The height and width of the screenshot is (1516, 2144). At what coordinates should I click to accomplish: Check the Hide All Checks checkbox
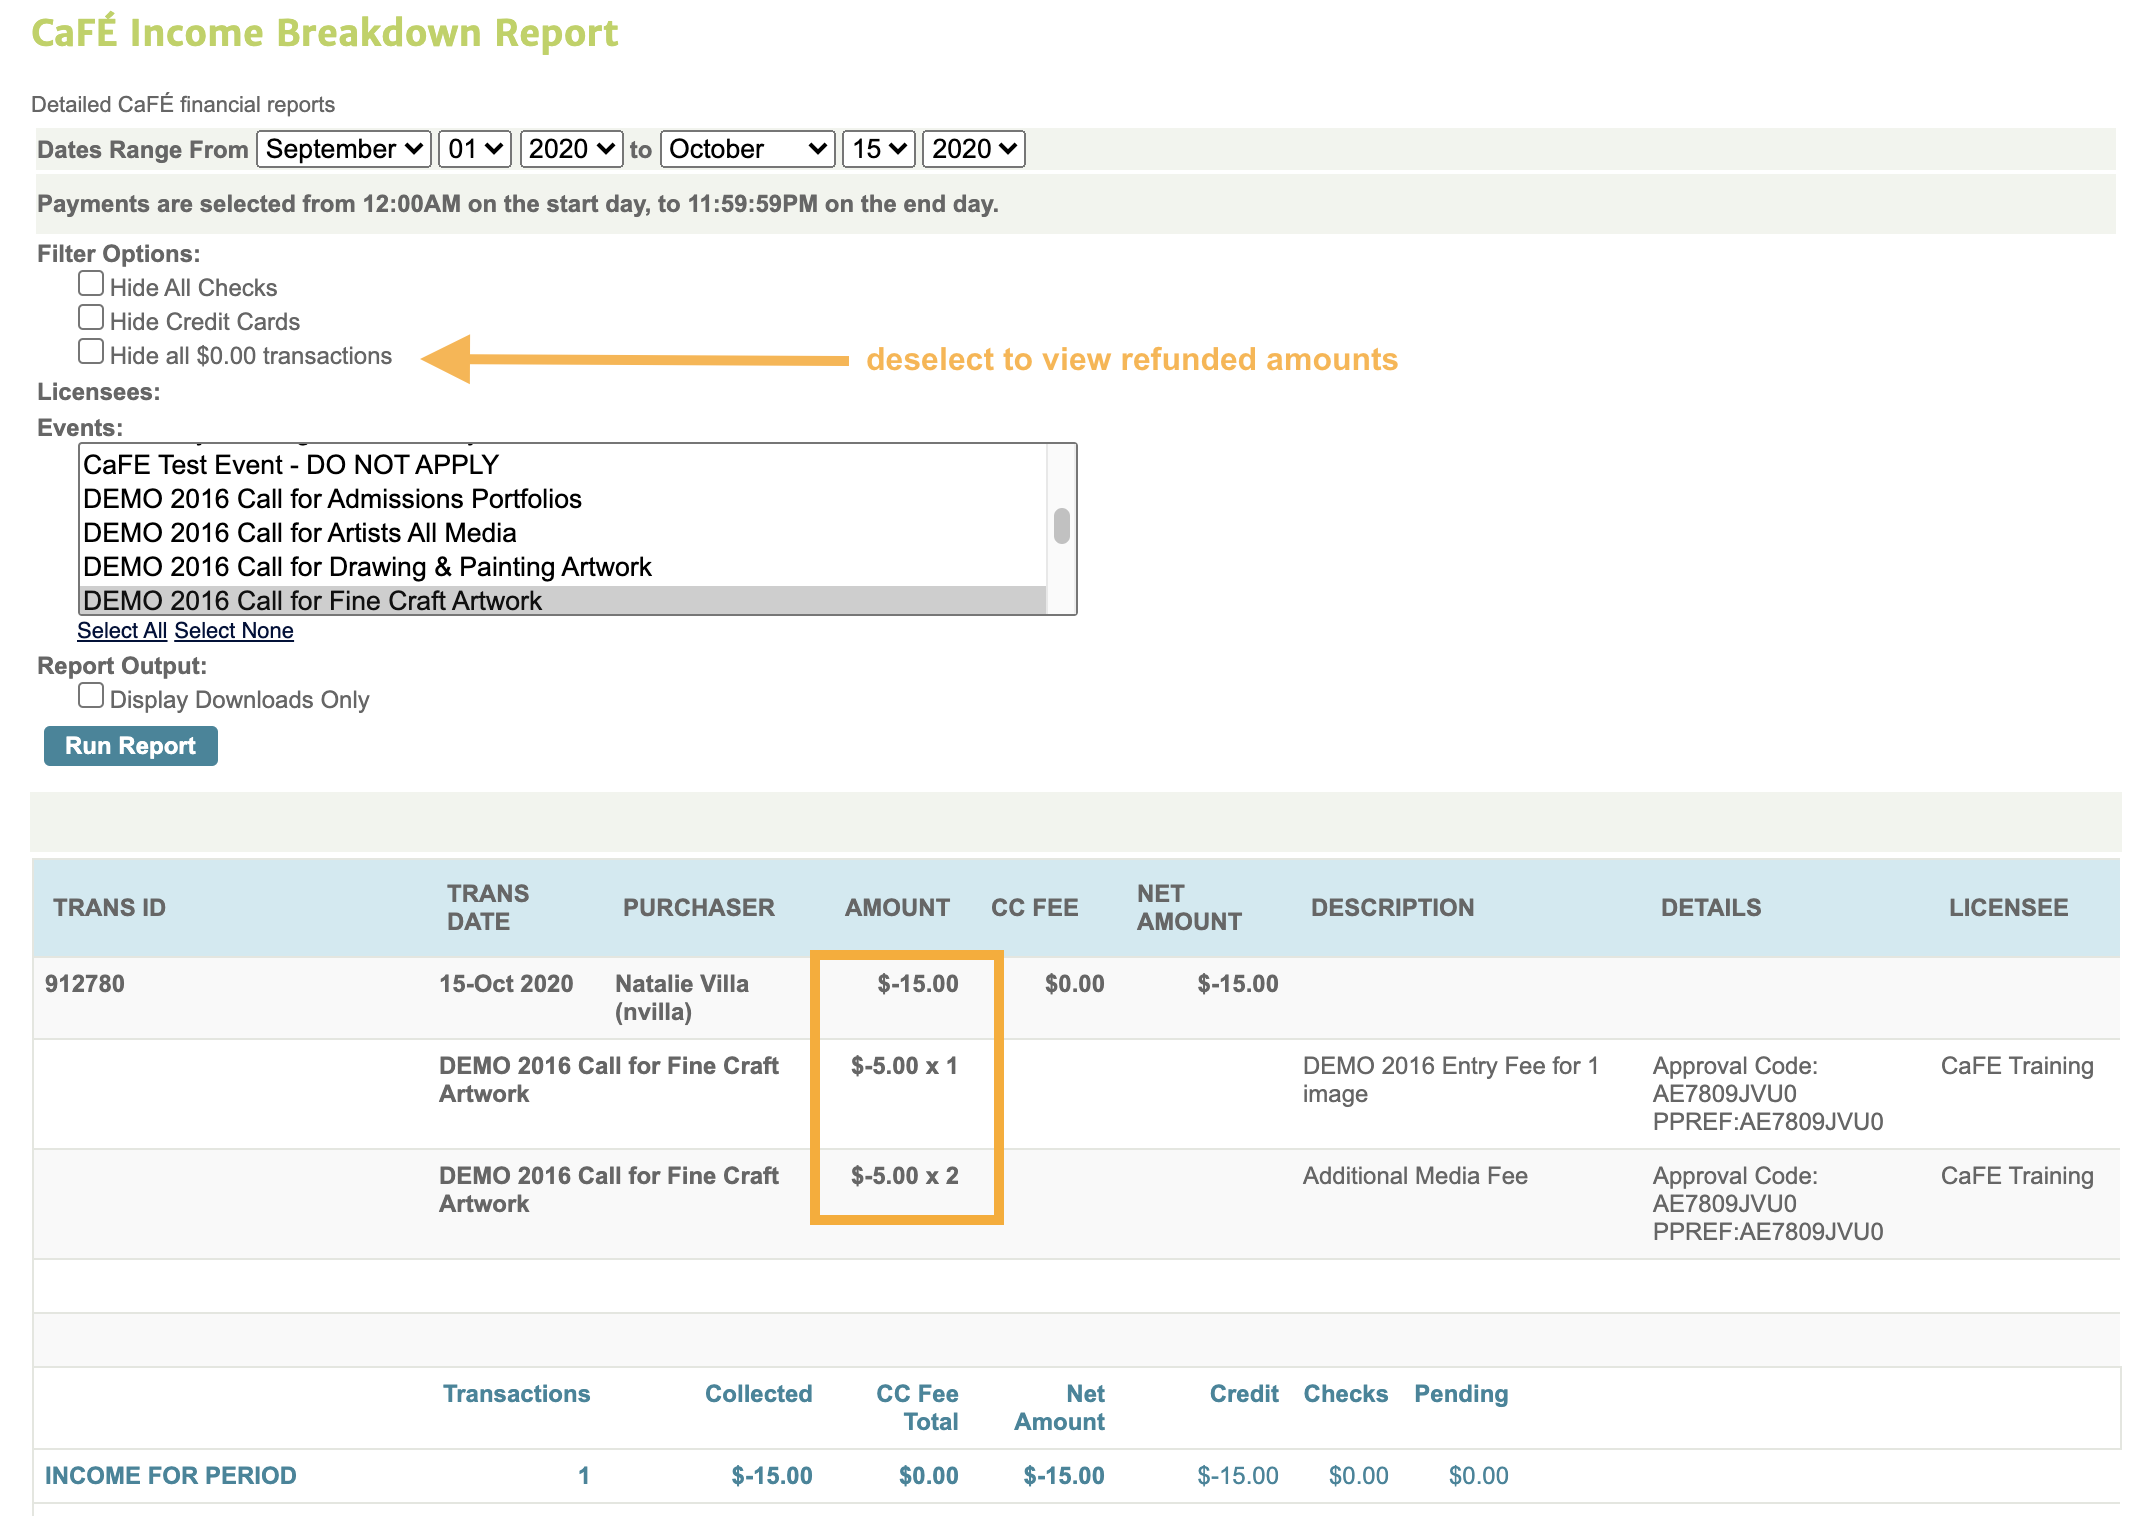[91, 284]
